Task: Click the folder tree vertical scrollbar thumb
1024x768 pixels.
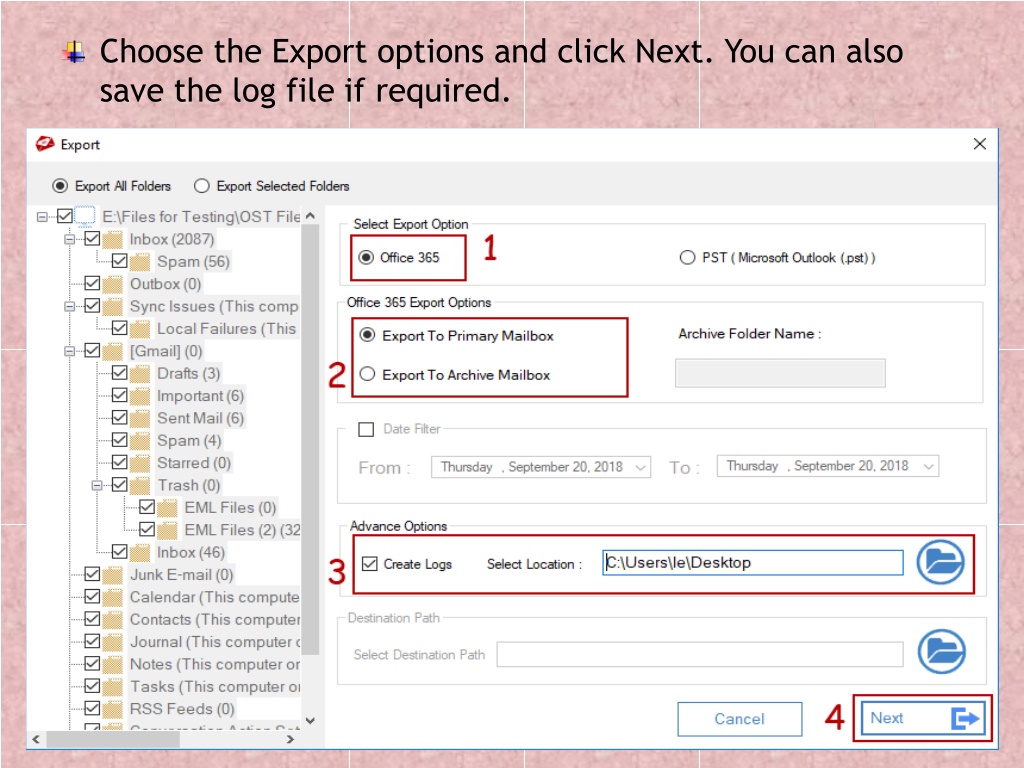Action: pos(310,439)
